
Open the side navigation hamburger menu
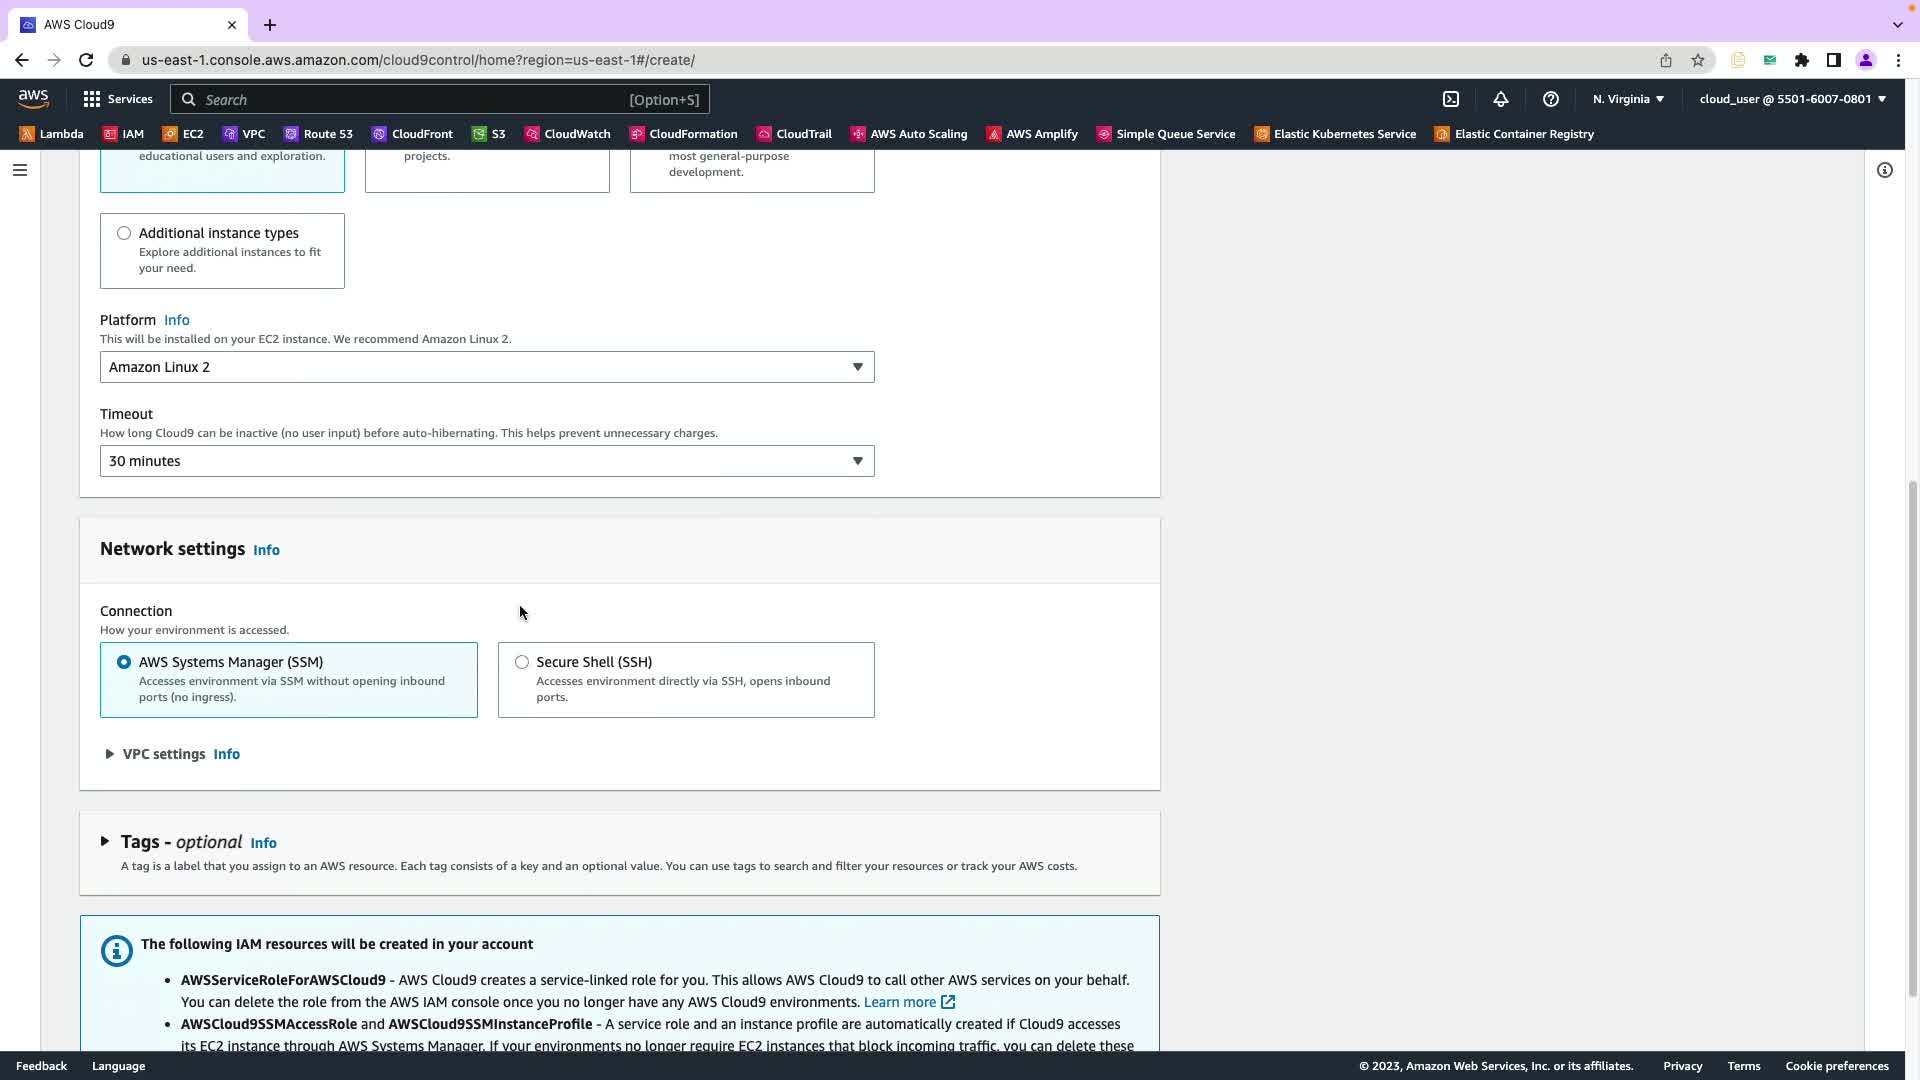[x=19, y=170]
